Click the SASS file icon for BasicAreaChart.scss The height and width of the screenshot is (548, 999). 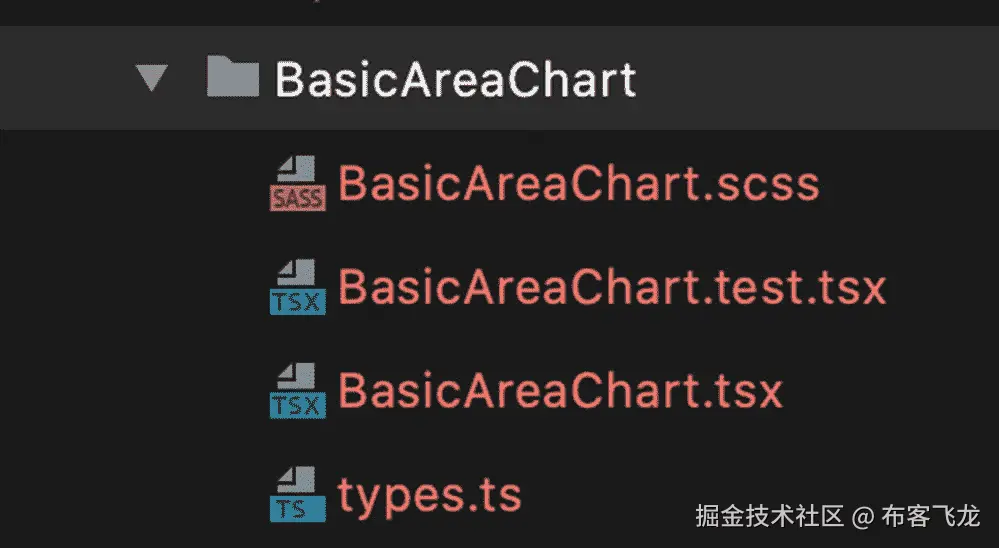(x=297, y=184)
